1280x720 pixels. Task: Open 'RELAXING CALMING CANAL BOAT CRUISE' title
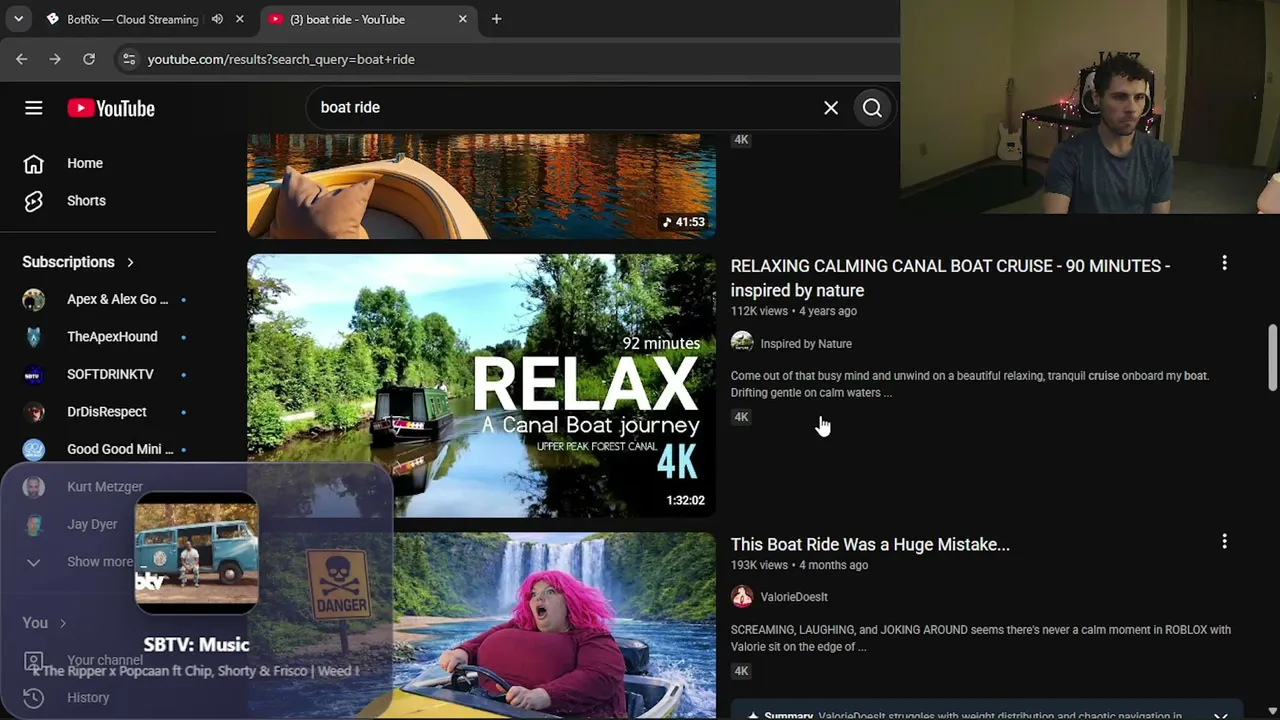tap(950, 278)
